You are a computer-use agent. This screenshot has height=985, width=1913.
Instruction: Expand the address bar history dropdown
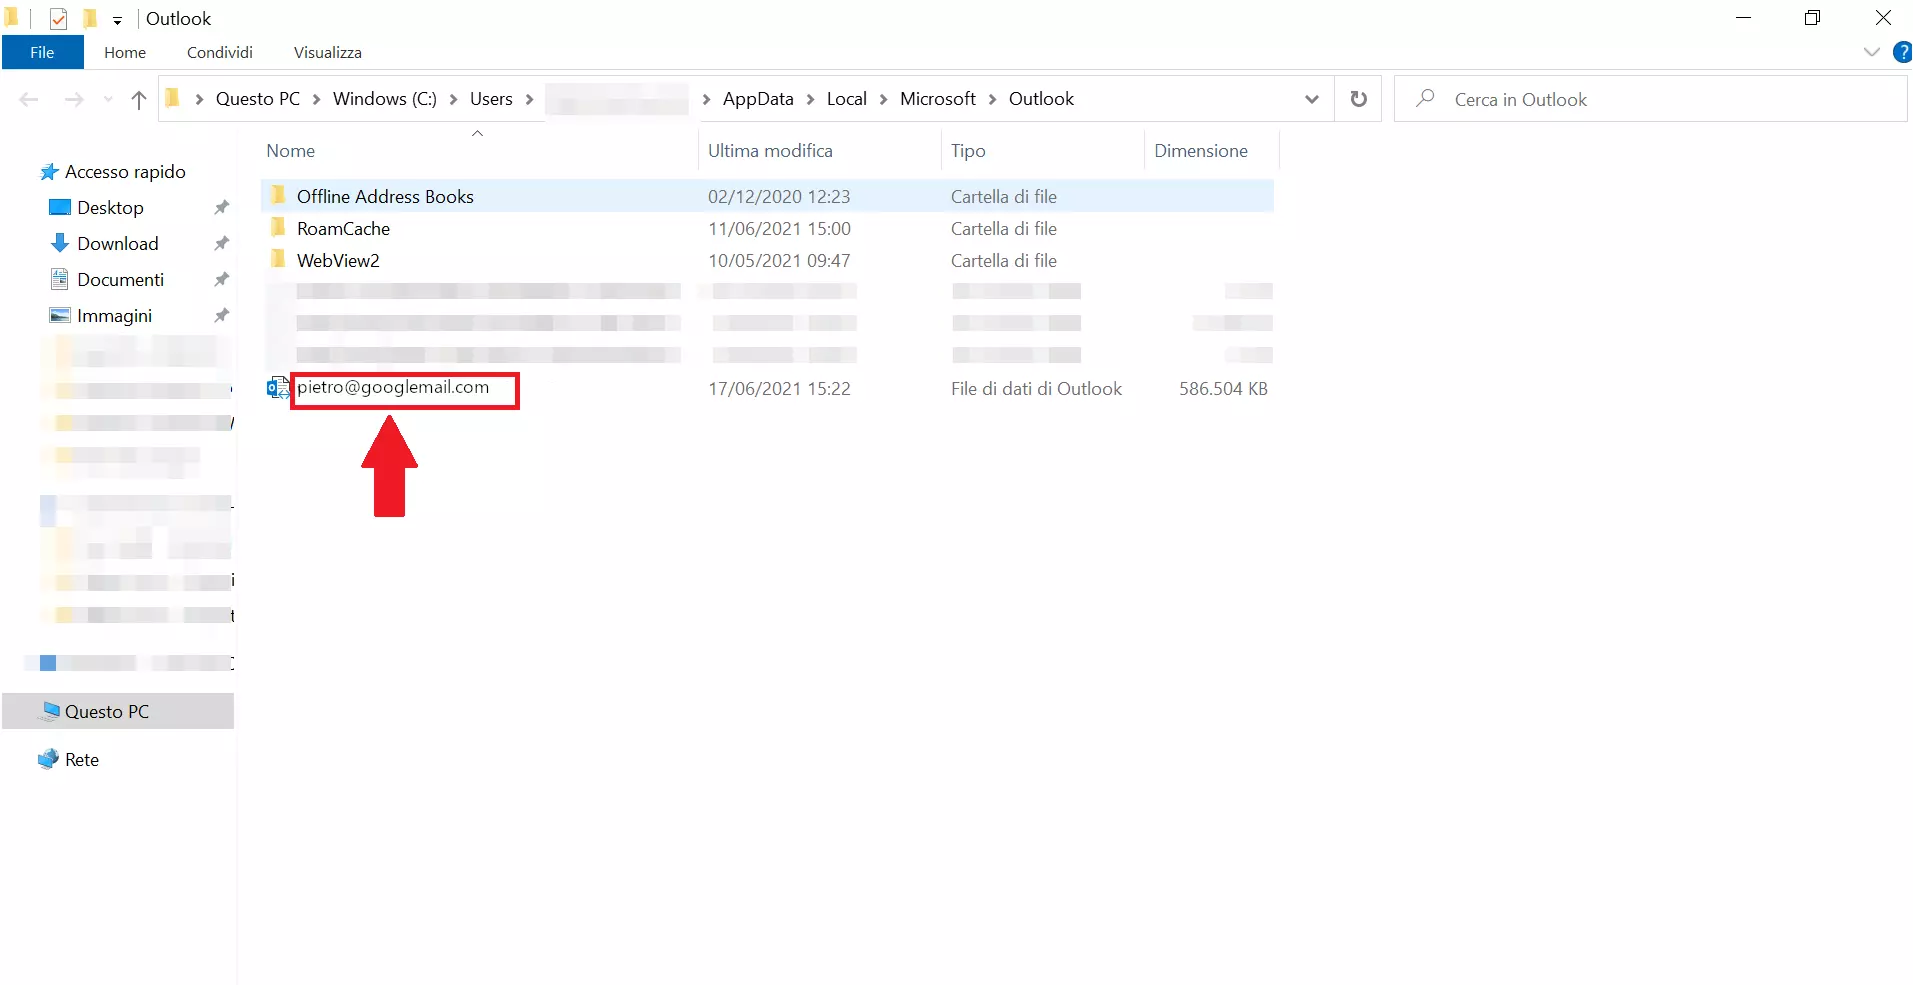(x=1312, y=99)
